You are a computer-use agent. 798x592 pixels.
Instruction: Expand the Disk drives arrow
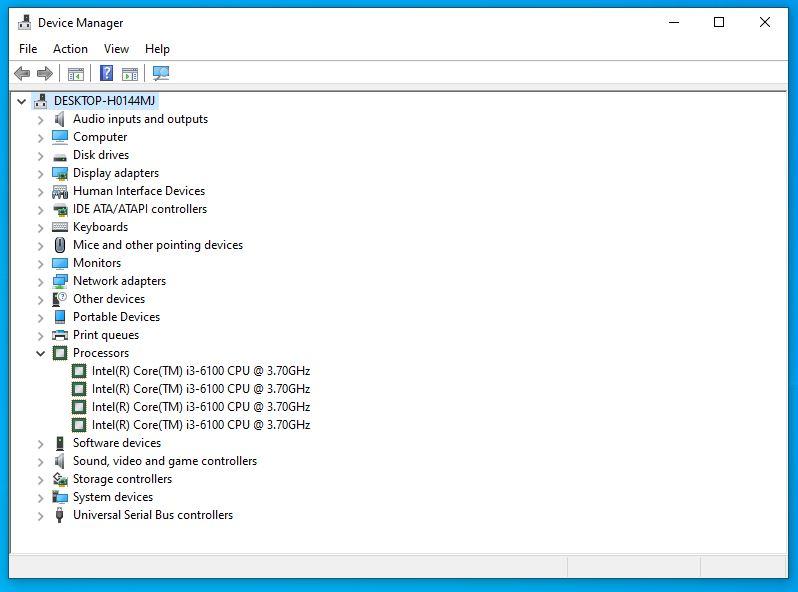41,156
